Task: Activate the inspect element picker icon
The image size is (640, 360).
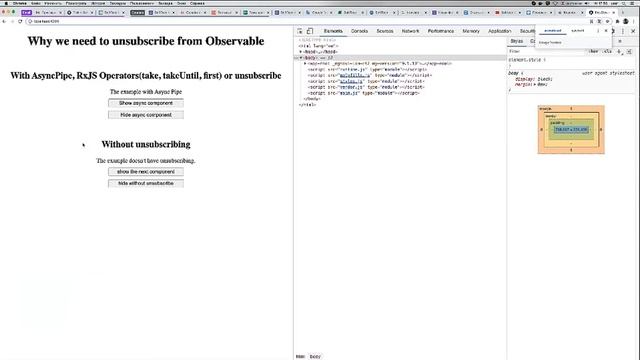Action: pyautogui.click(x=300, y=31)
